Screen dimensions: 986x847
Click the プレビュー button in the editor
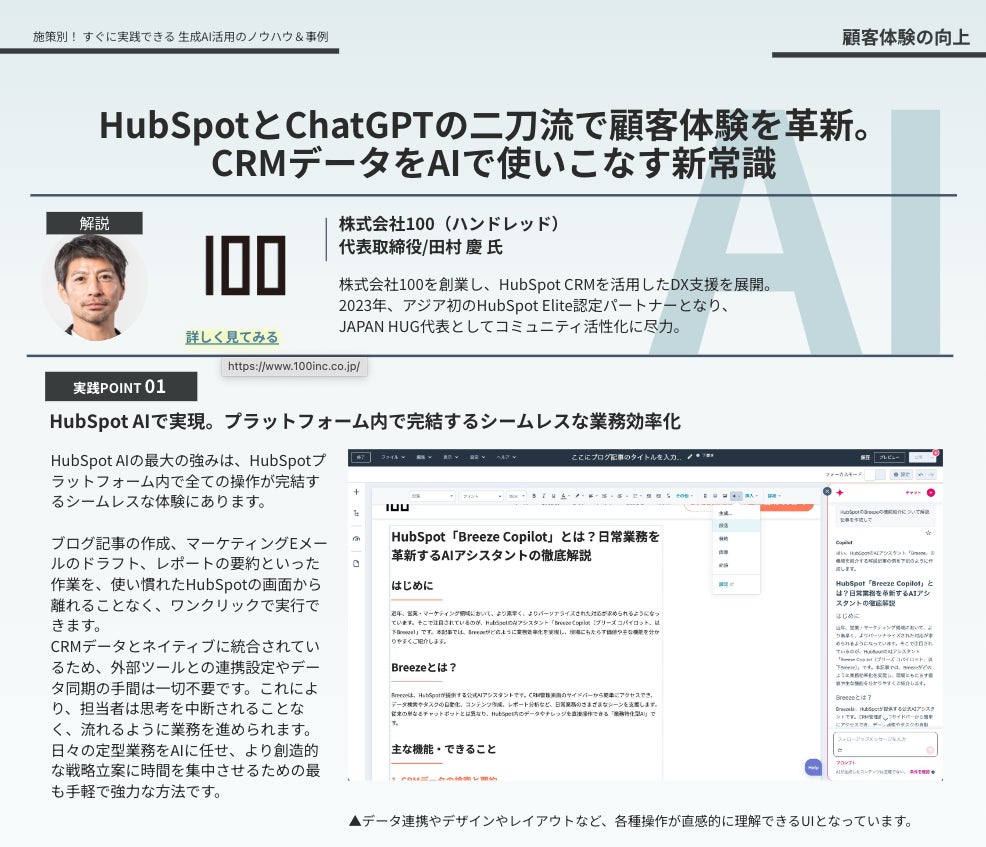tap(891, 457)
